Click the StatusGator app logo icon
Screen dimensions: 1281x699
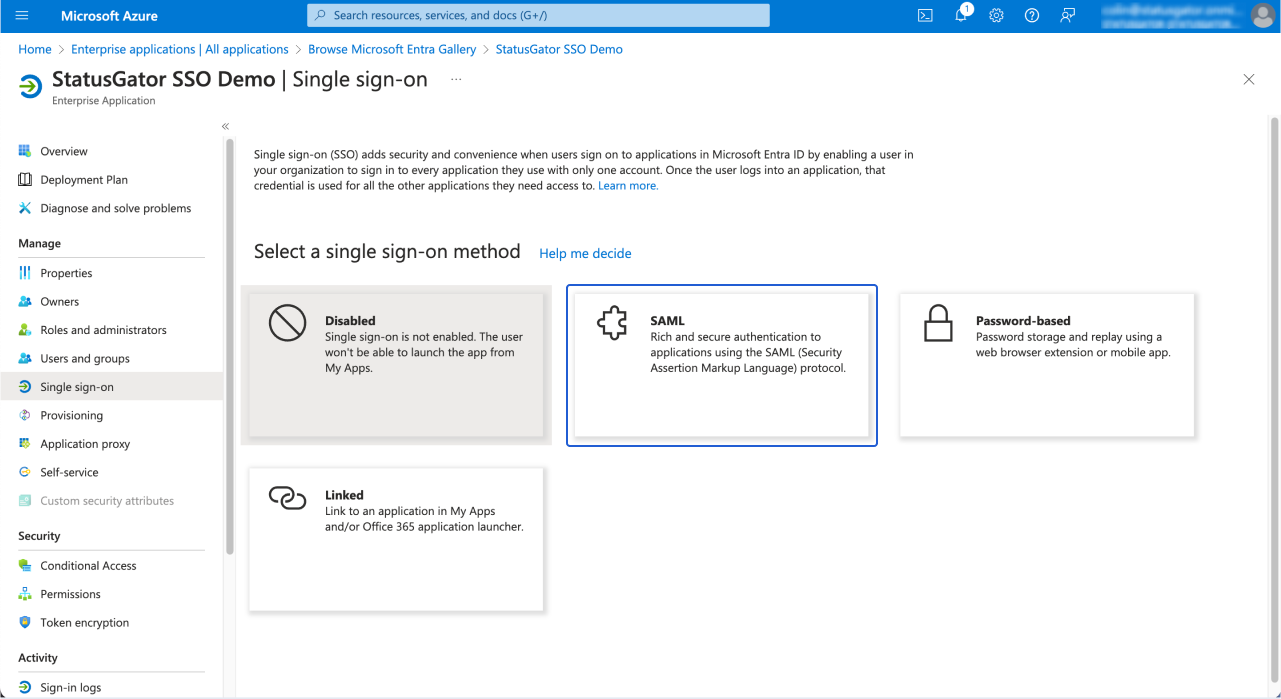tap(31, 87)
